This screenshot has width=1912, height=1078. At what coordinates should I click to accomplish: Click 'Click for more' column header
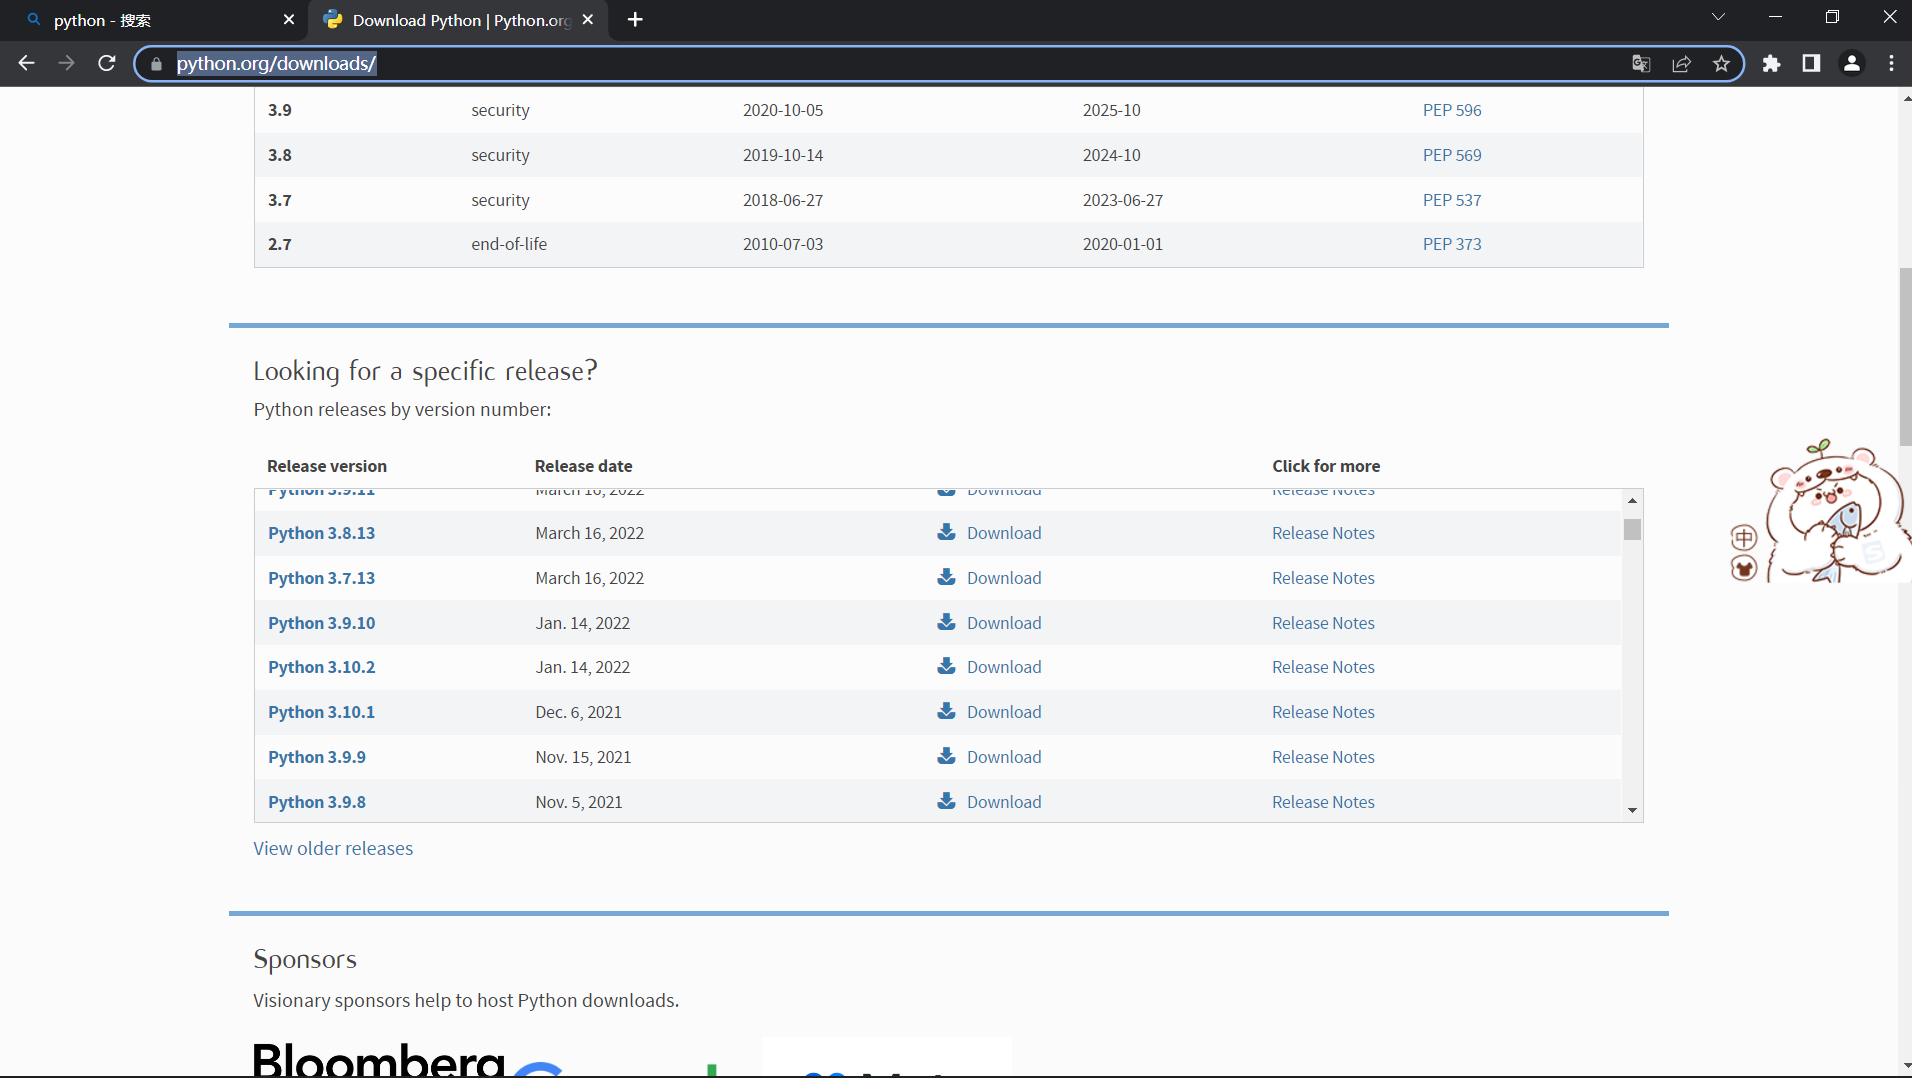coord(1326,466)
